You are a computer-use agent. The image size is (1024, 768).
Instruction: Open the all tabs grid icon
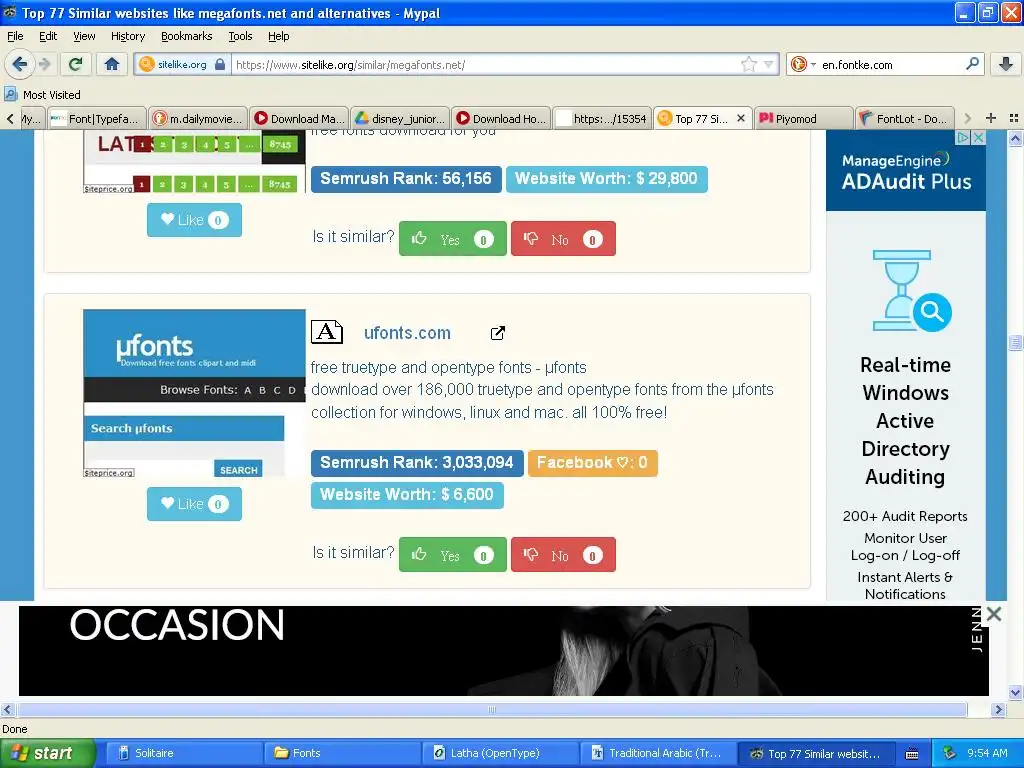tap(1014, 118)
